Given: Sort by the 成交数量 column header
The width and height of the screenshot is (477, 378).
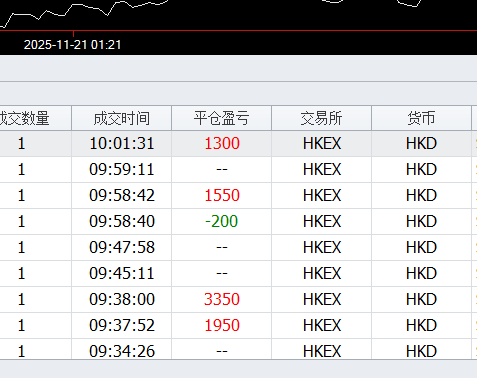Looking at the screenshot, I should coord(35,118).
